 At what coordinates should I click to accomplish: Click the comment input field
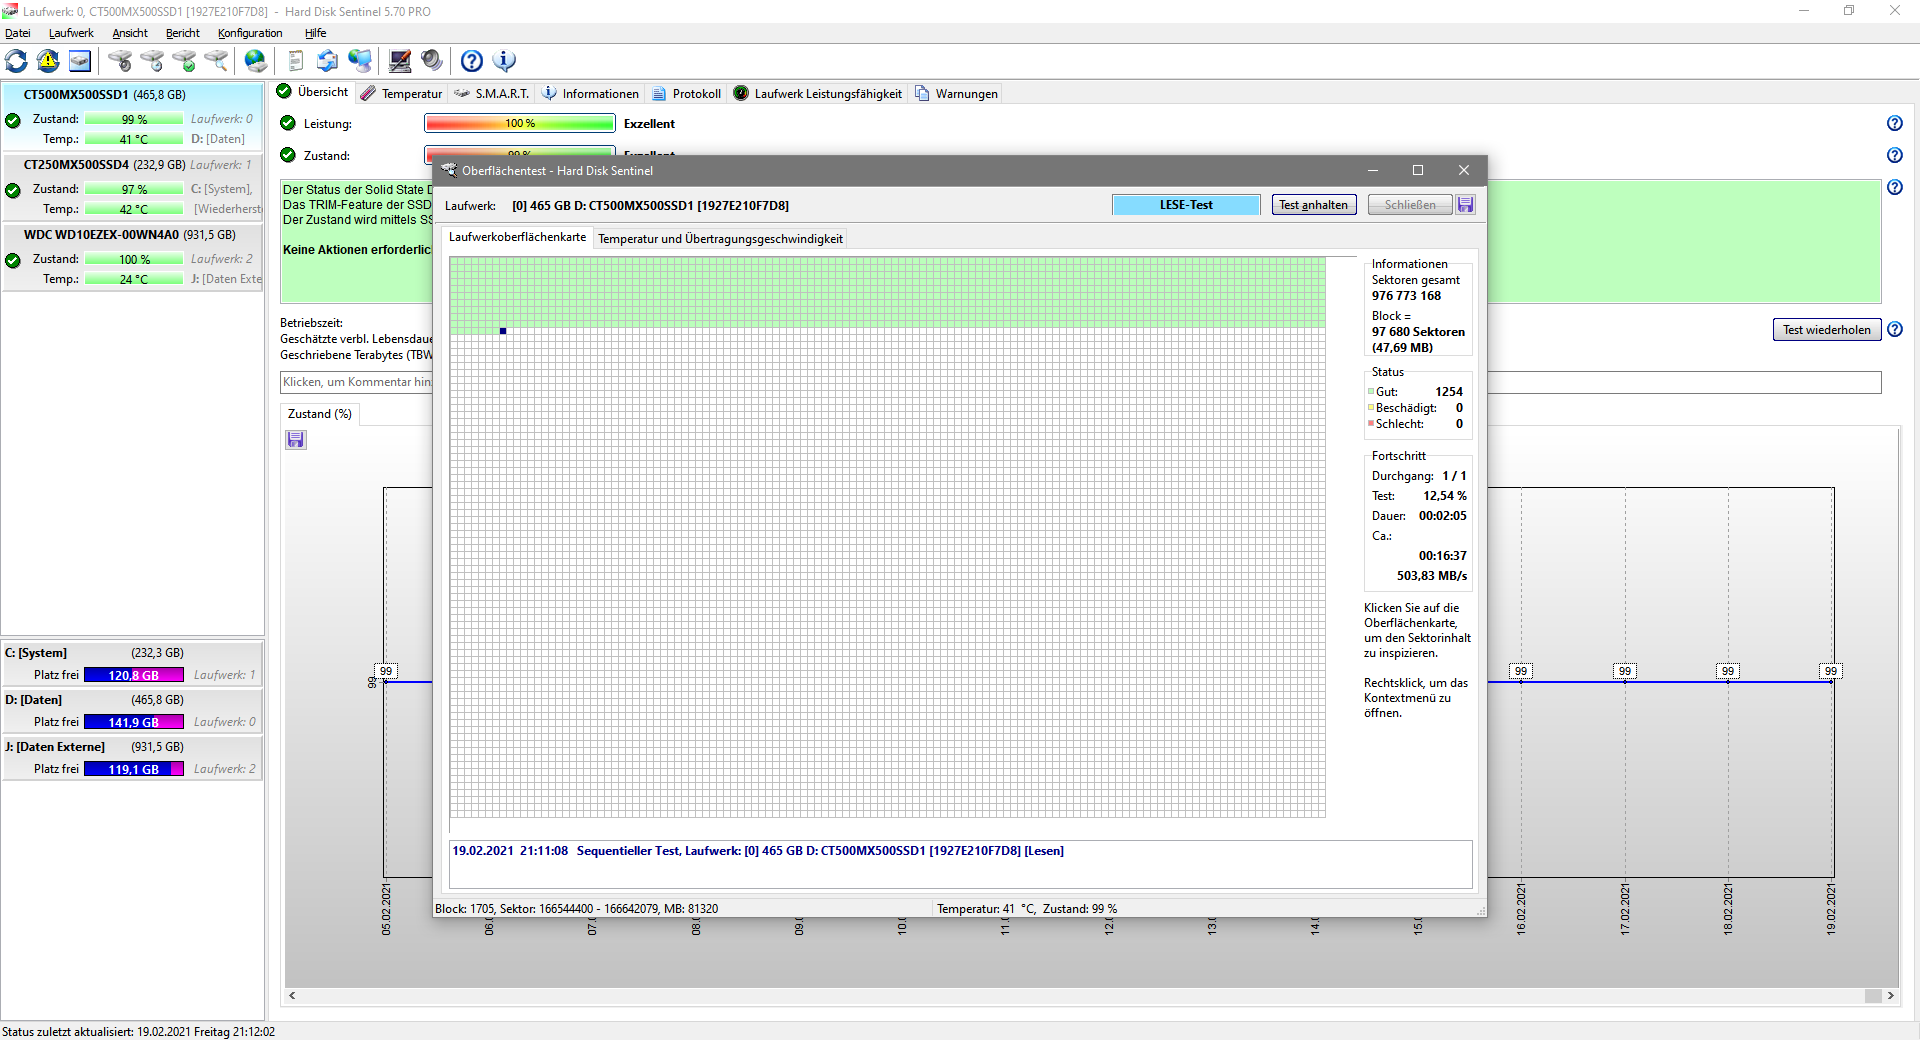point(1080,382)
